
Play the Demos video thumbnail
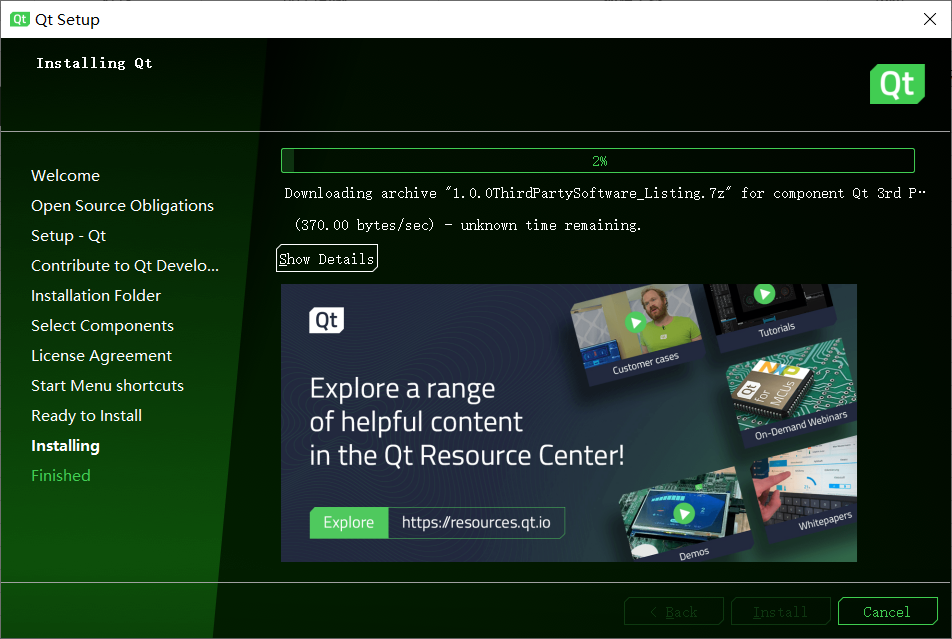coord(684,514)
